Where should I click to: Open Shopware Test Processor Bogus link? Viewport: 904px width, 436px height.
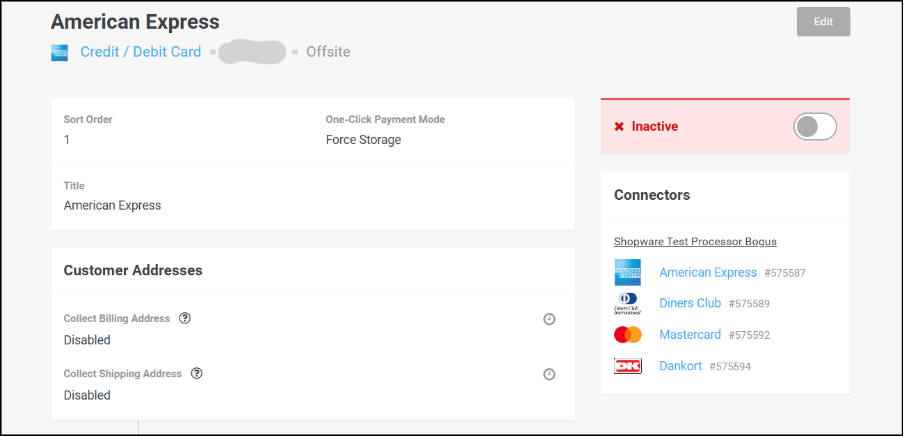pyautogui.click(x=695, y=242)
